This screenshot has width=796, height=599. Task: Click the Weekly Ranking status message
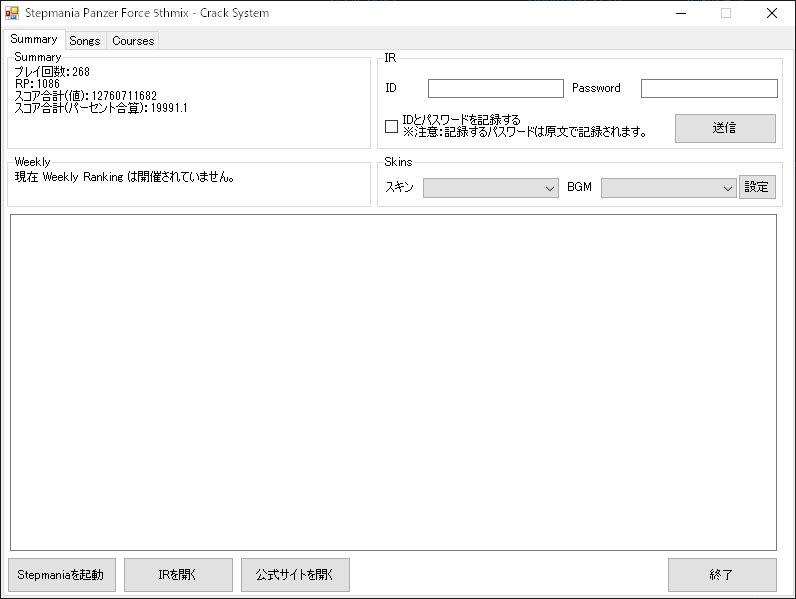(124, 177)
